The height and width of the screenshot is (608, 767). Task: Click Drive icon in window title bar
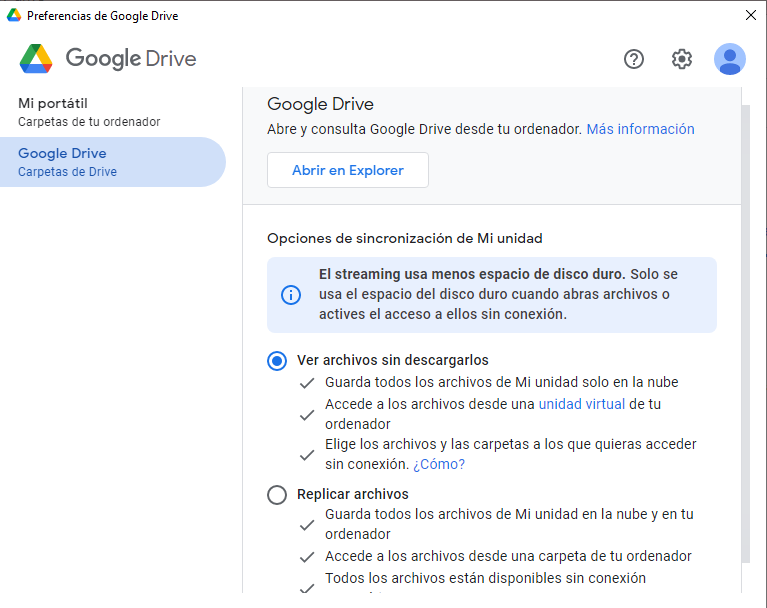(x=14, y=16)
